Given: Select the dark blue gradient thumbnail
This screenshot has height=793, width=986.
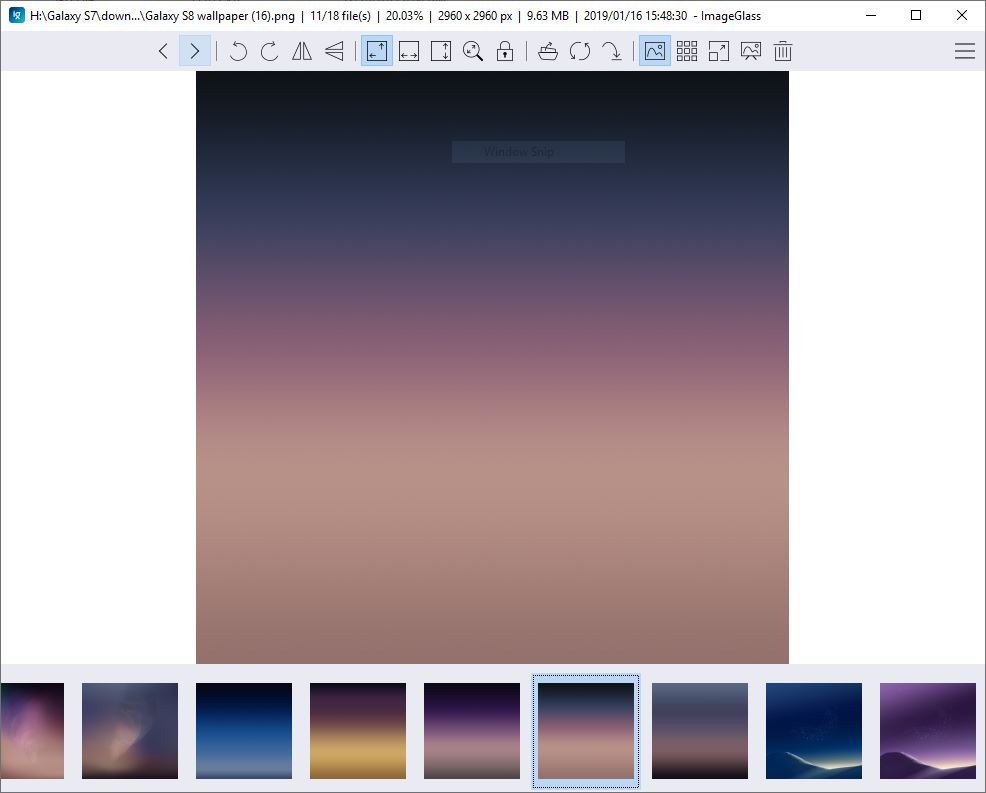Looking at the screenshot, I should click(x=244, y=731).
